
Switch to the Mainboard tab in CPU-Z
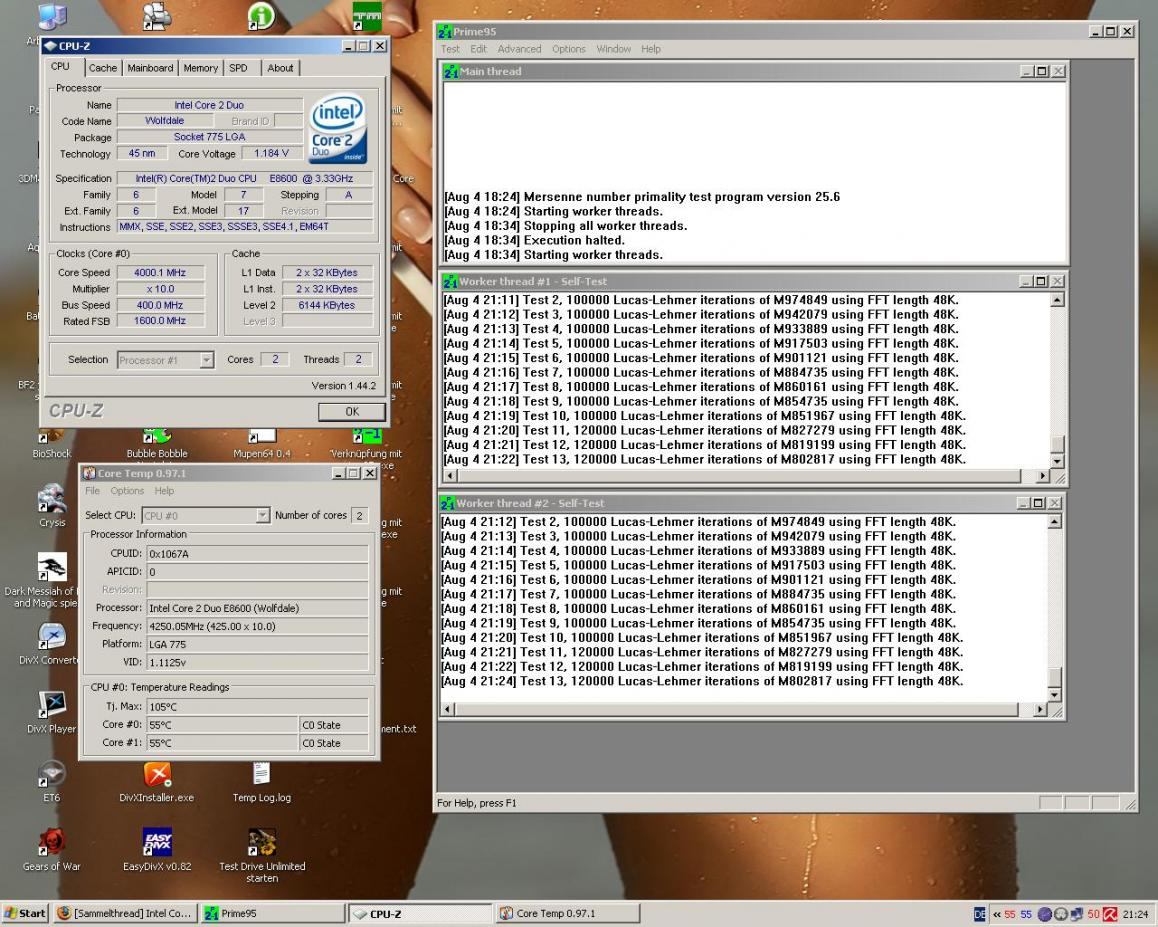point(150,68)
